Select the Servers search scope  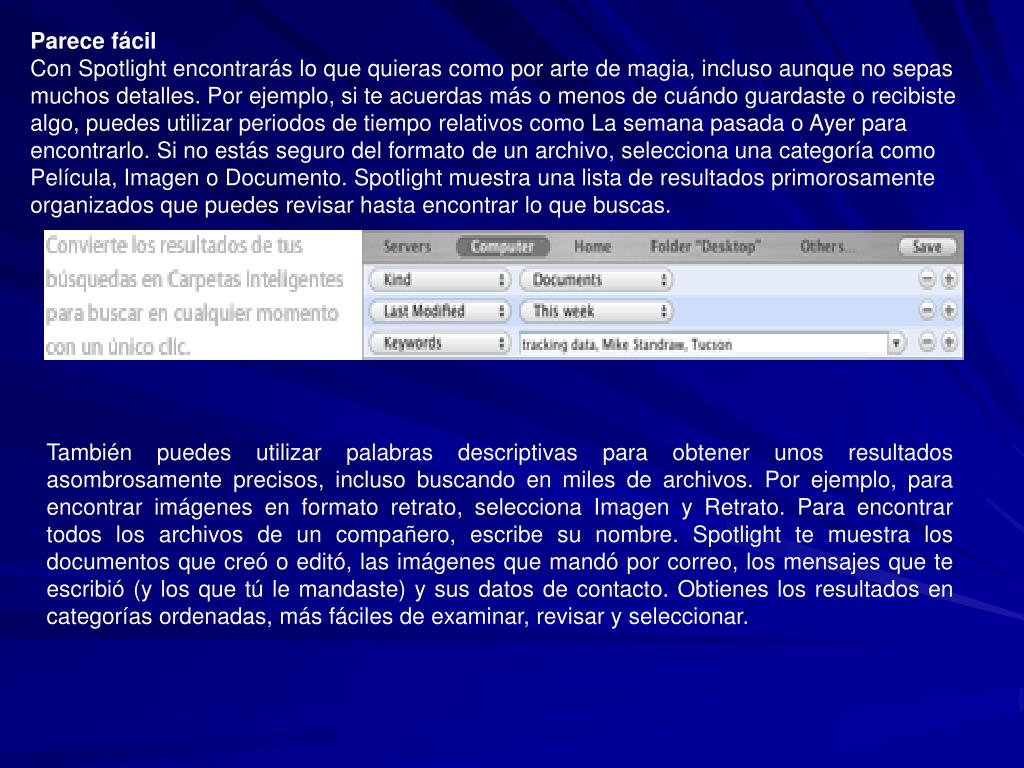click(x=408, y=246)
